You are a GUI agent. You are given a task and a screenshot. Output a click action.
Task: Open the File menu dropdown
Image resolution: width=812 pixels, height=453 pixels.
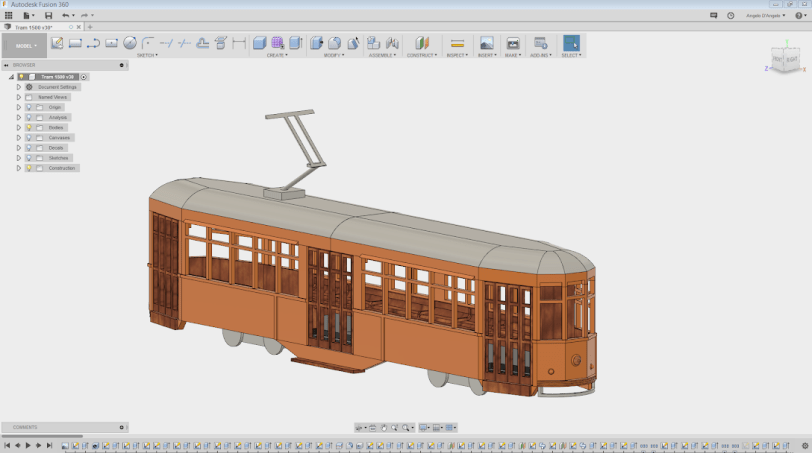(x=28, y=16)
